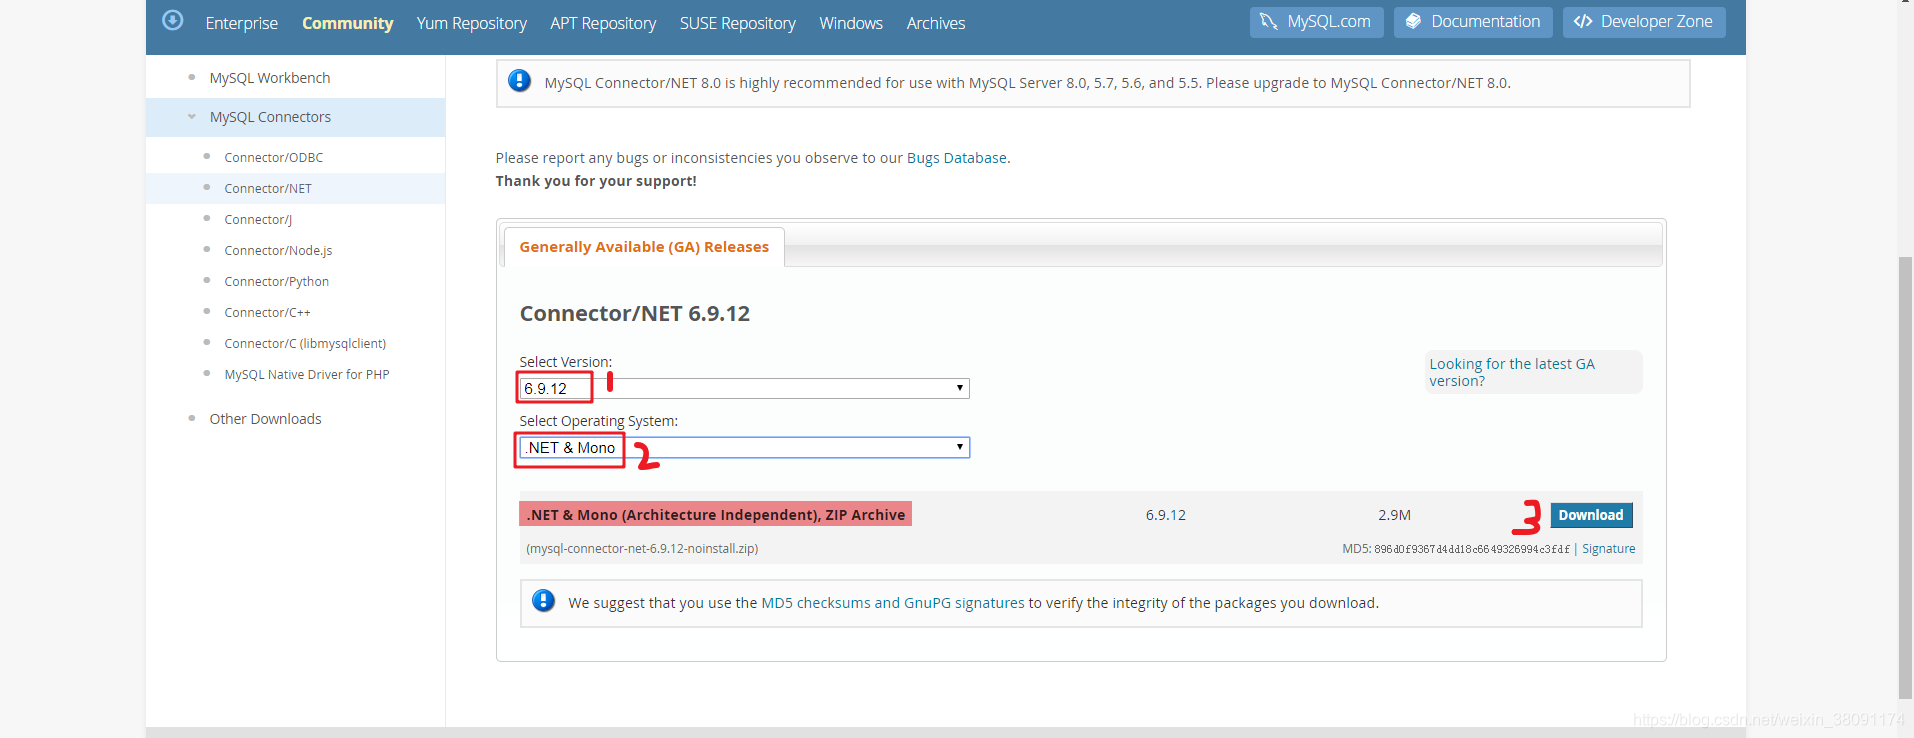Open MySQL Workbench in sidebar
Viewport: 1914px width, 738px height.
click(270, 78)
